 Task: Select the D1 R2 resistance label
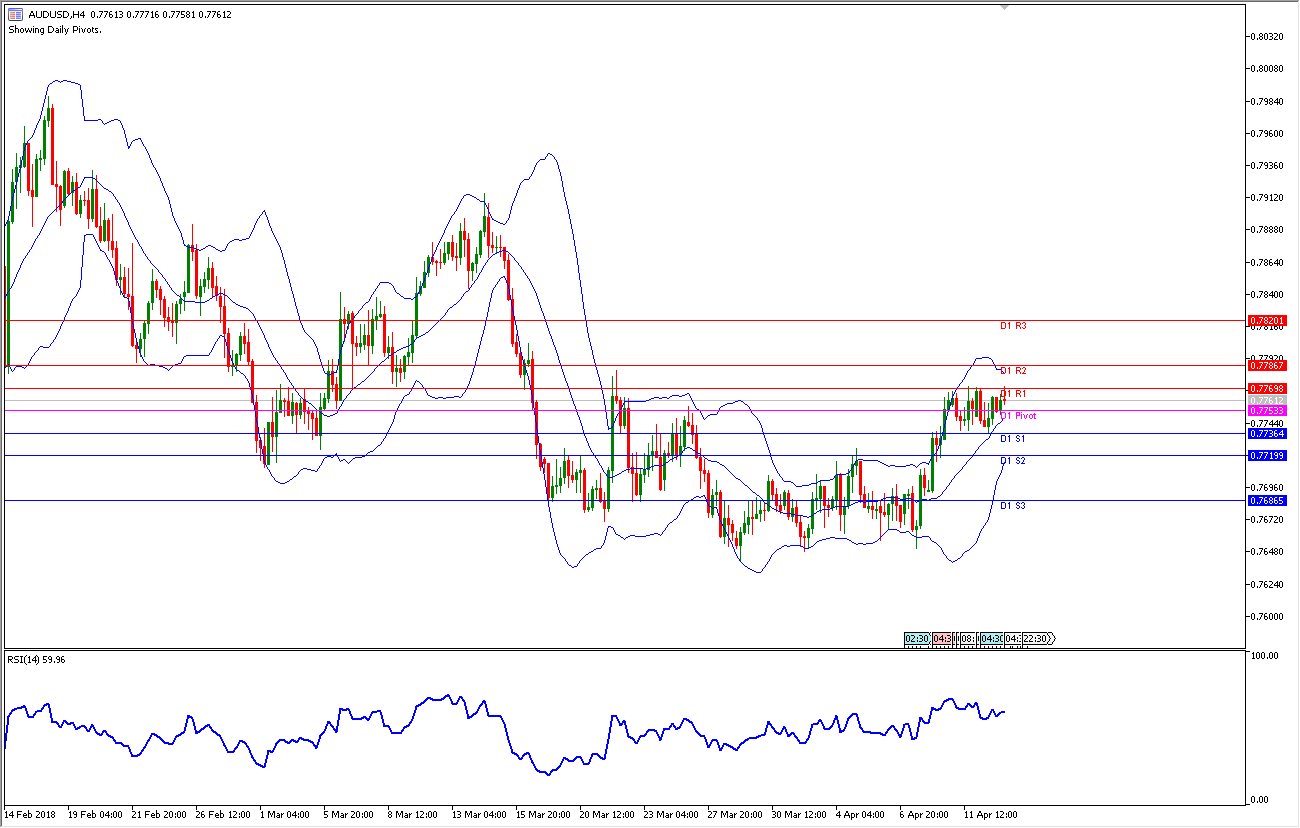pyautogui.click(x=1014, y=371)
